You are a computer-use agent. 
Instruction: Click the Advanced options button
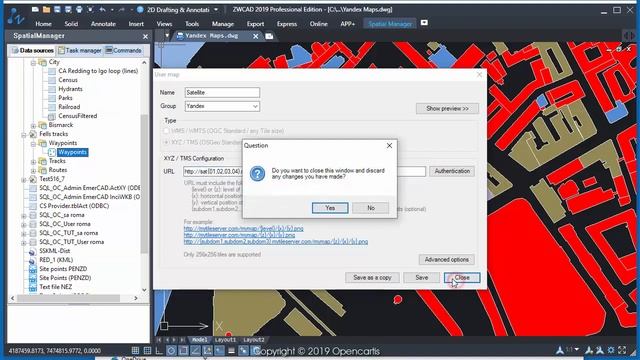[447, 260]
